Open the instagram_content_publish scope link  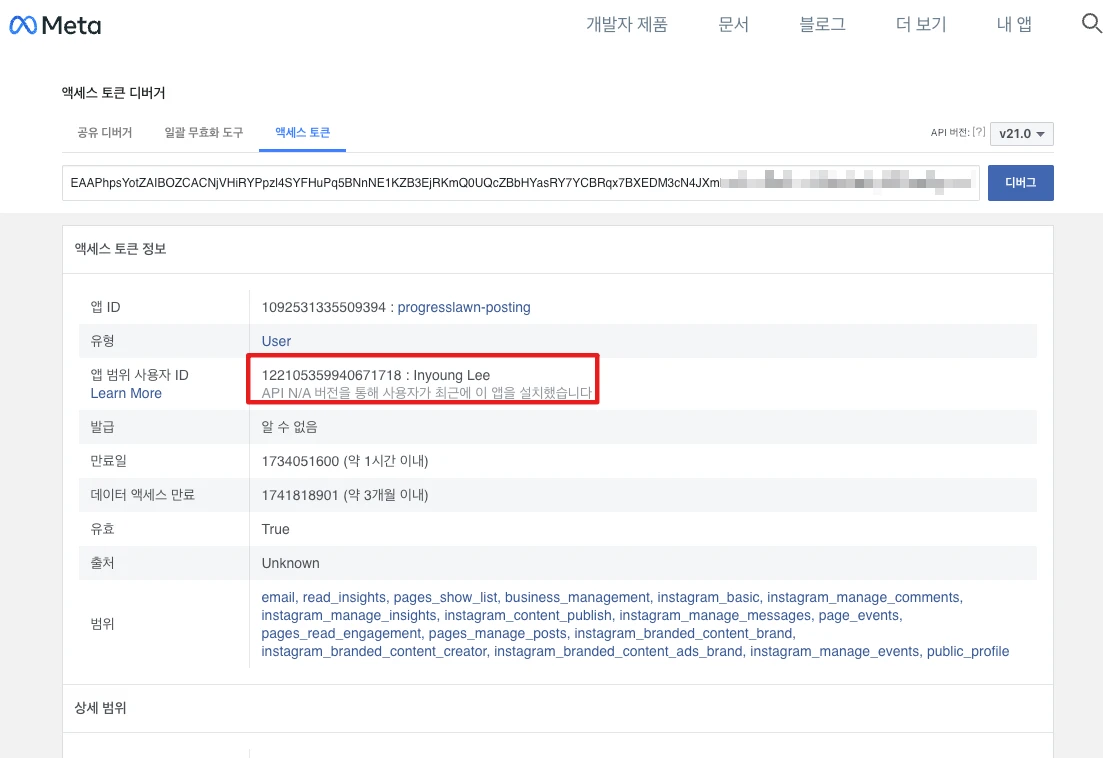pos(528,615)
